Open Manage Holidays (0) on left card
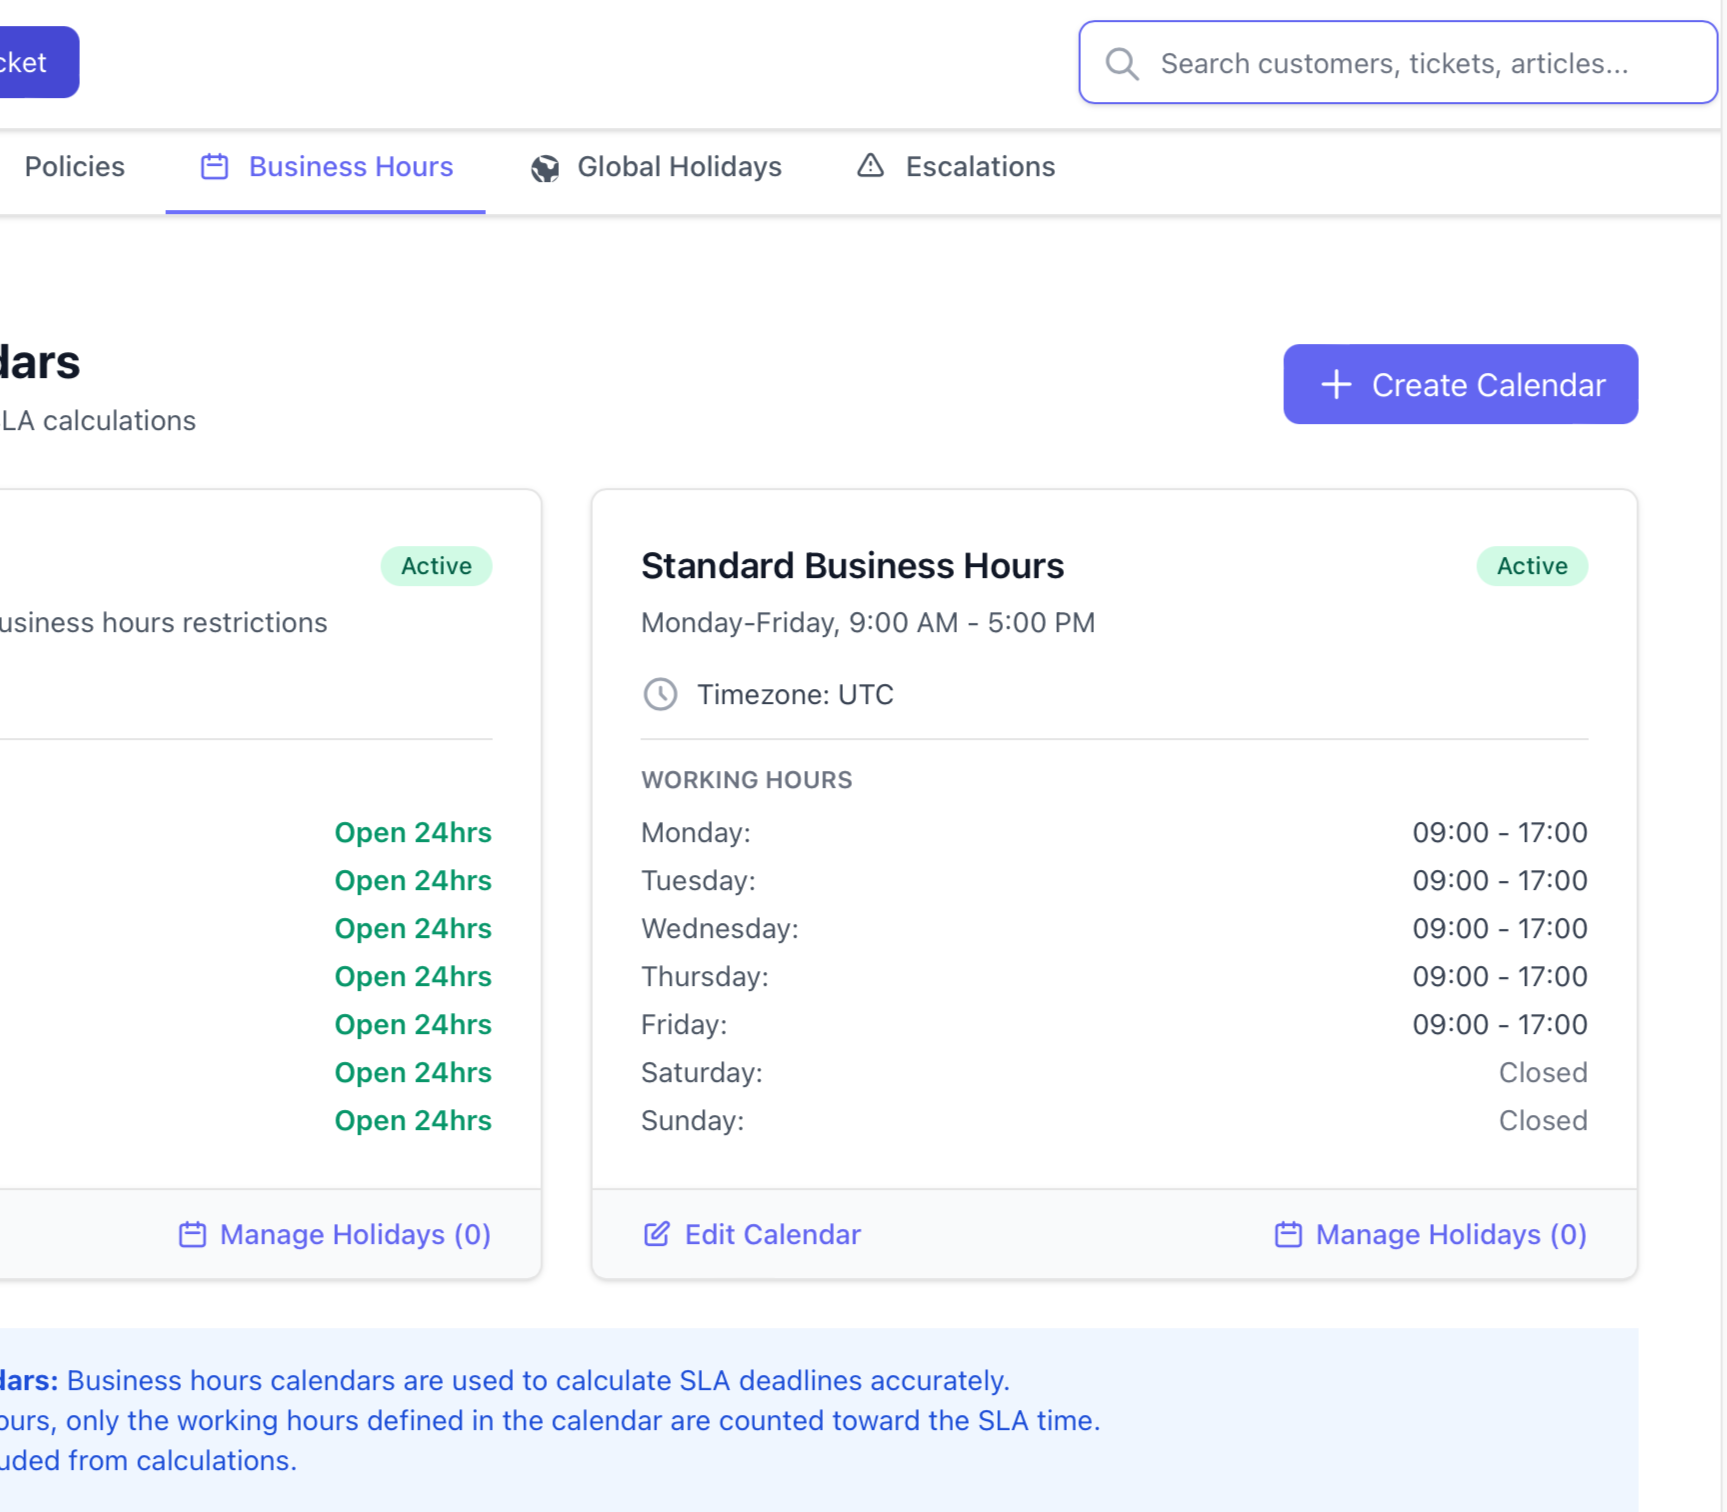 coord(354,1234)
